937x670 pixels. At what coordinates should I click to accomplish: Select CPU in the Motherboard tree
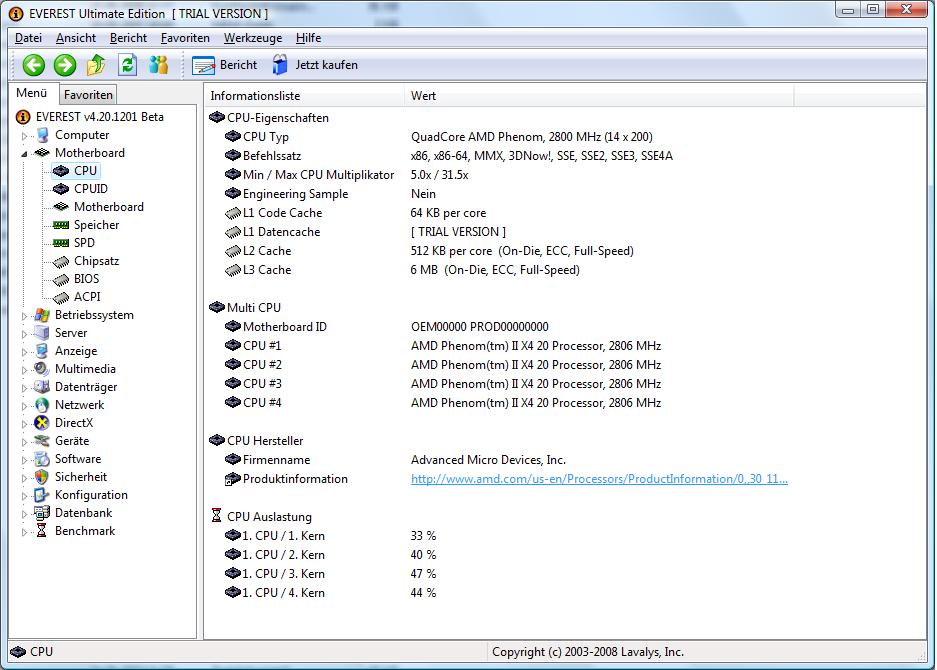click(85, 171)
